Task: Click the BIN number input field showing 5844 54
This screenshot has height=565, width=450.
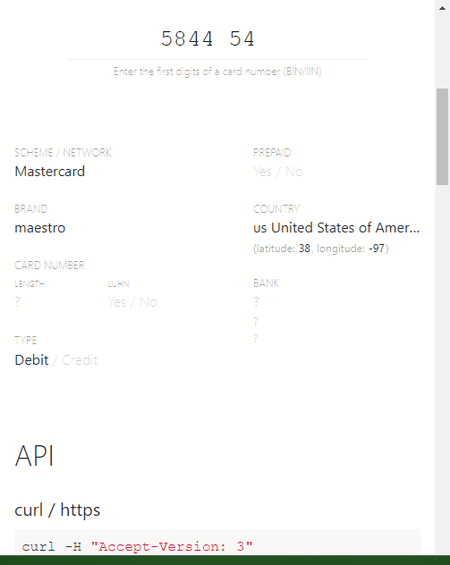Action: pyautogui.click(x=217, y=39)
